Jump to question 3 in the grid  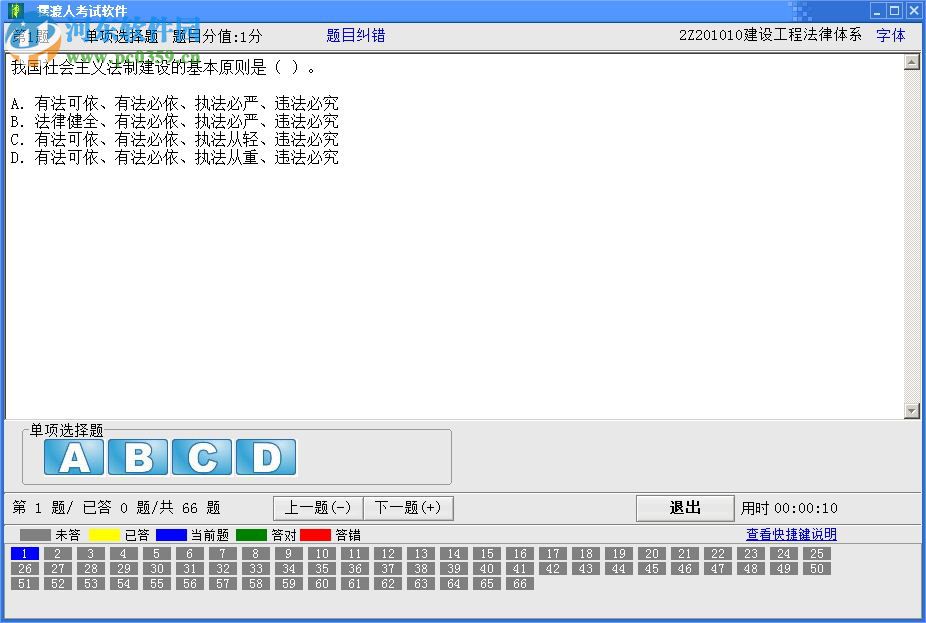pyautogui.click(x=90, y=553)
